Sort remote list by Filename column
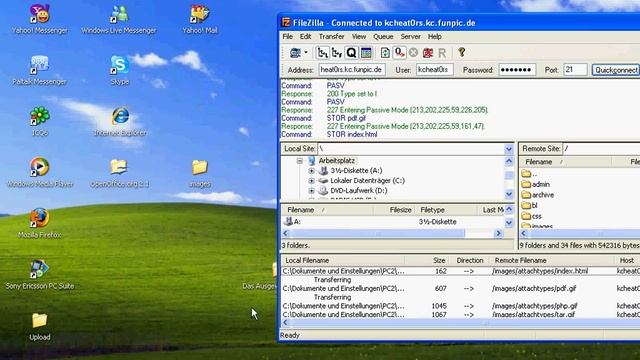The width and height of the screenshot is (640, 360). [x=565, y=162]
